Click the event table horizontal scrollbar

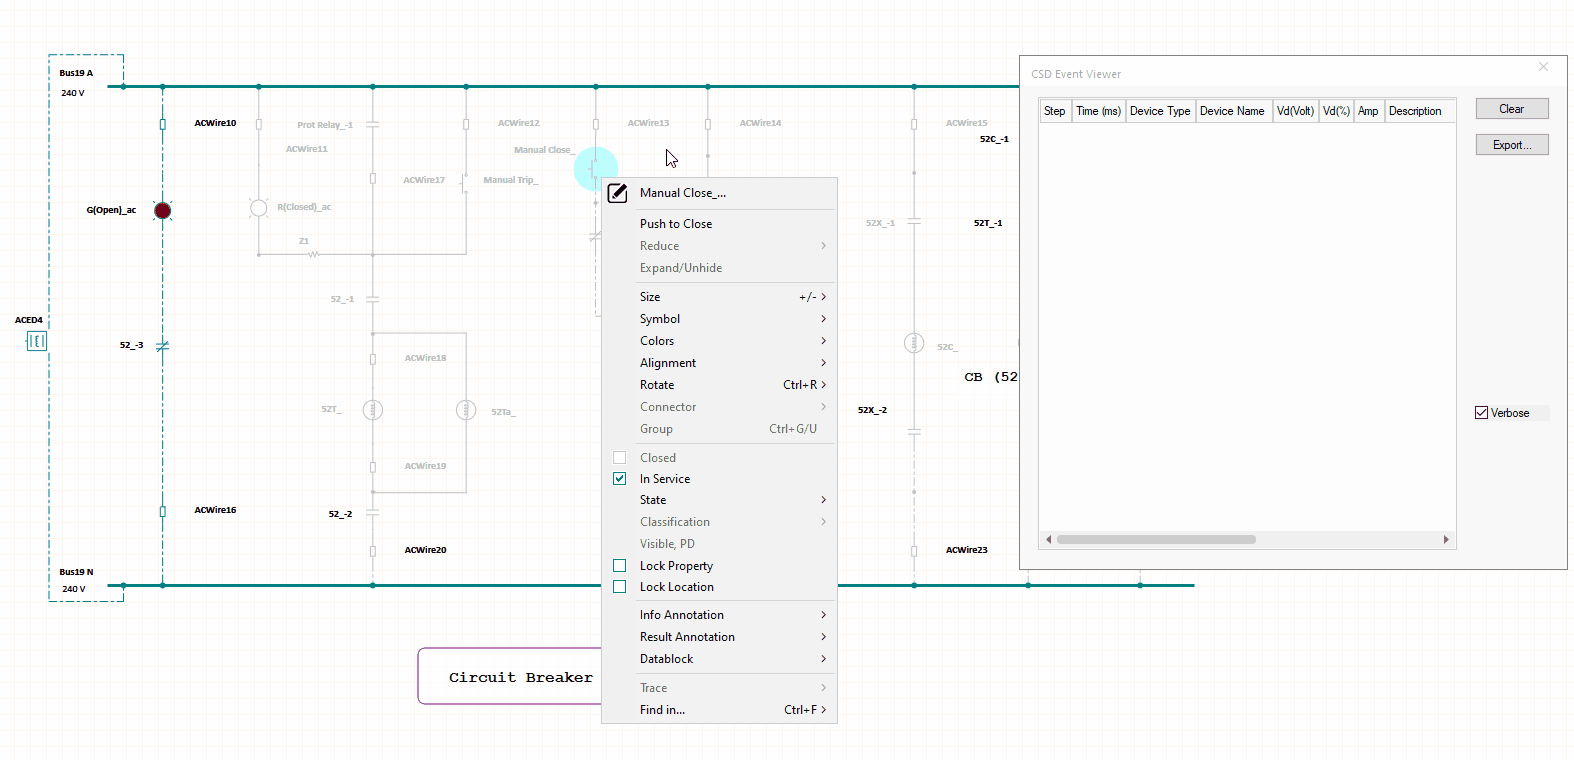pos(1156,539)
